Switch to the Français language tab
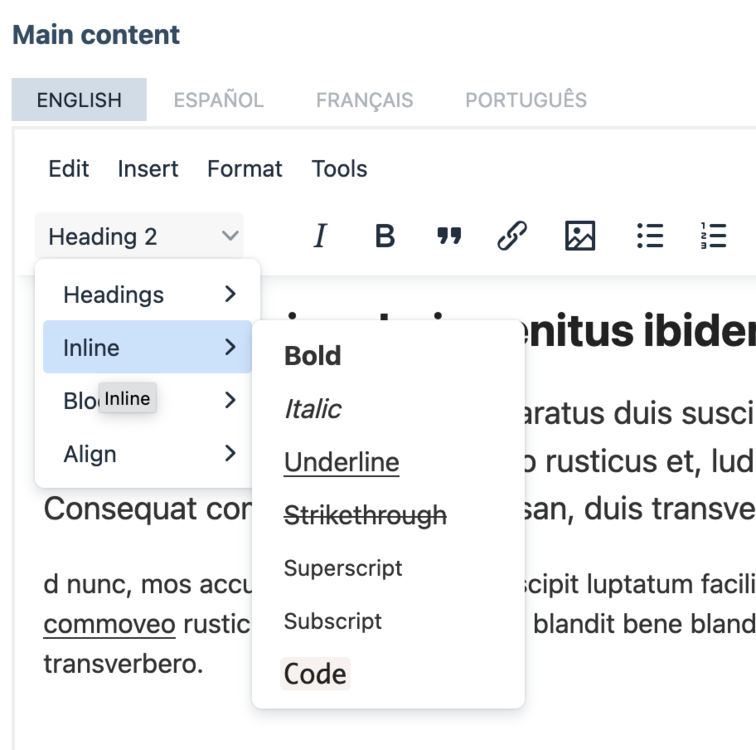Viewport: 756px width, 750px height. 364,100
